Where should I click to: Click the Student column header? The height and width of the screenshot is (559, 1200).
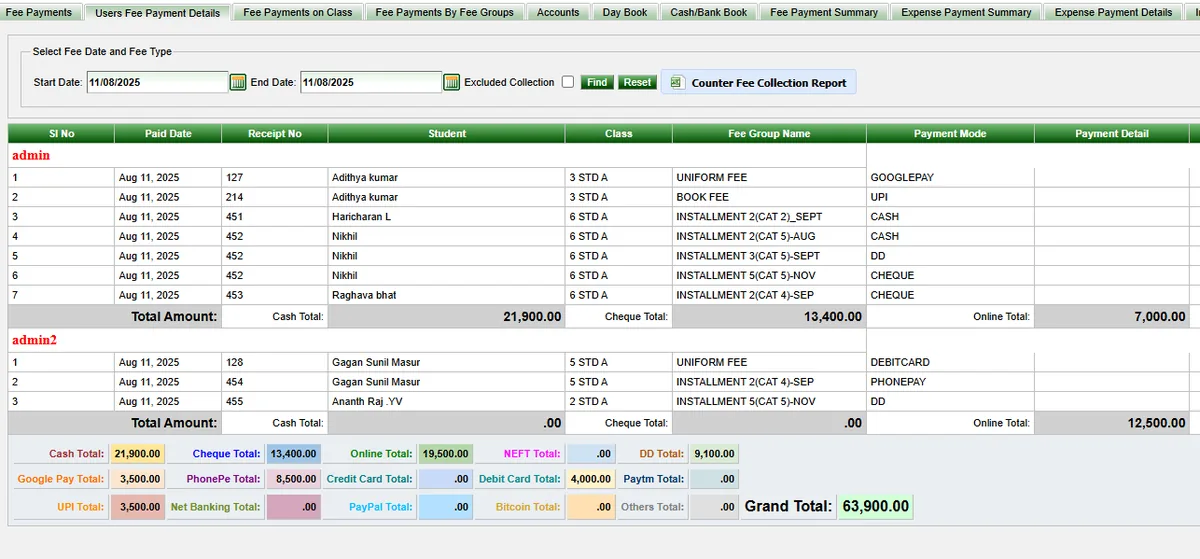click(446, 133)
